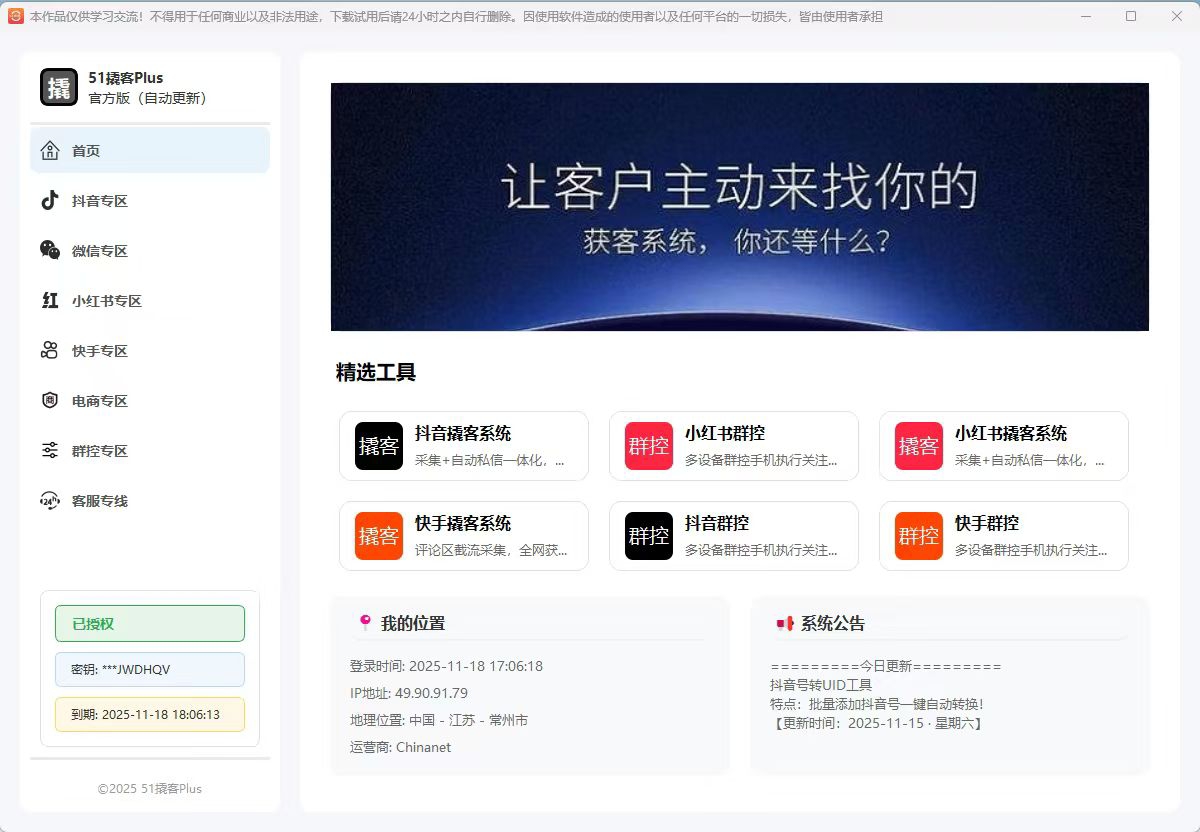Click the 撬 app logo in sidebar
Screen dimensions: 1200x832
[x=58, y=86]
